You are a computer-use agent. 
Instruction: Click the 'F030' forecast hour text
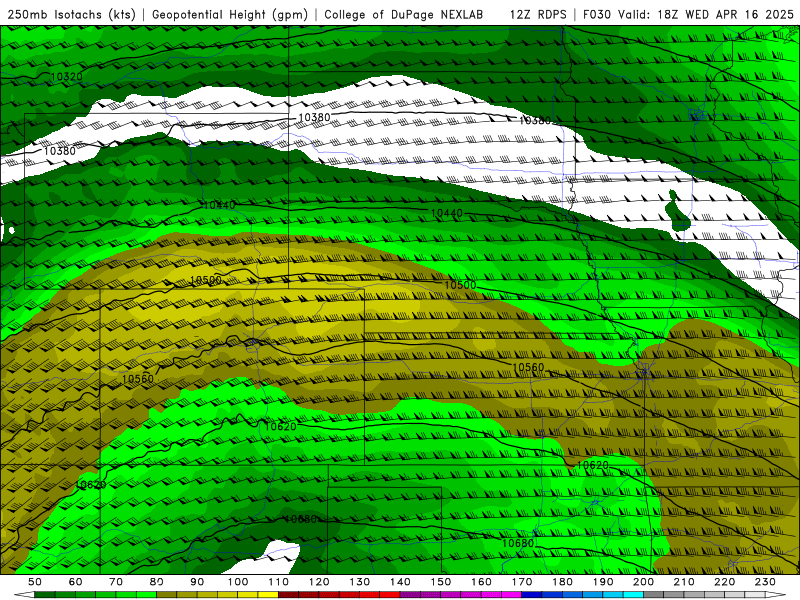point(596,15)
